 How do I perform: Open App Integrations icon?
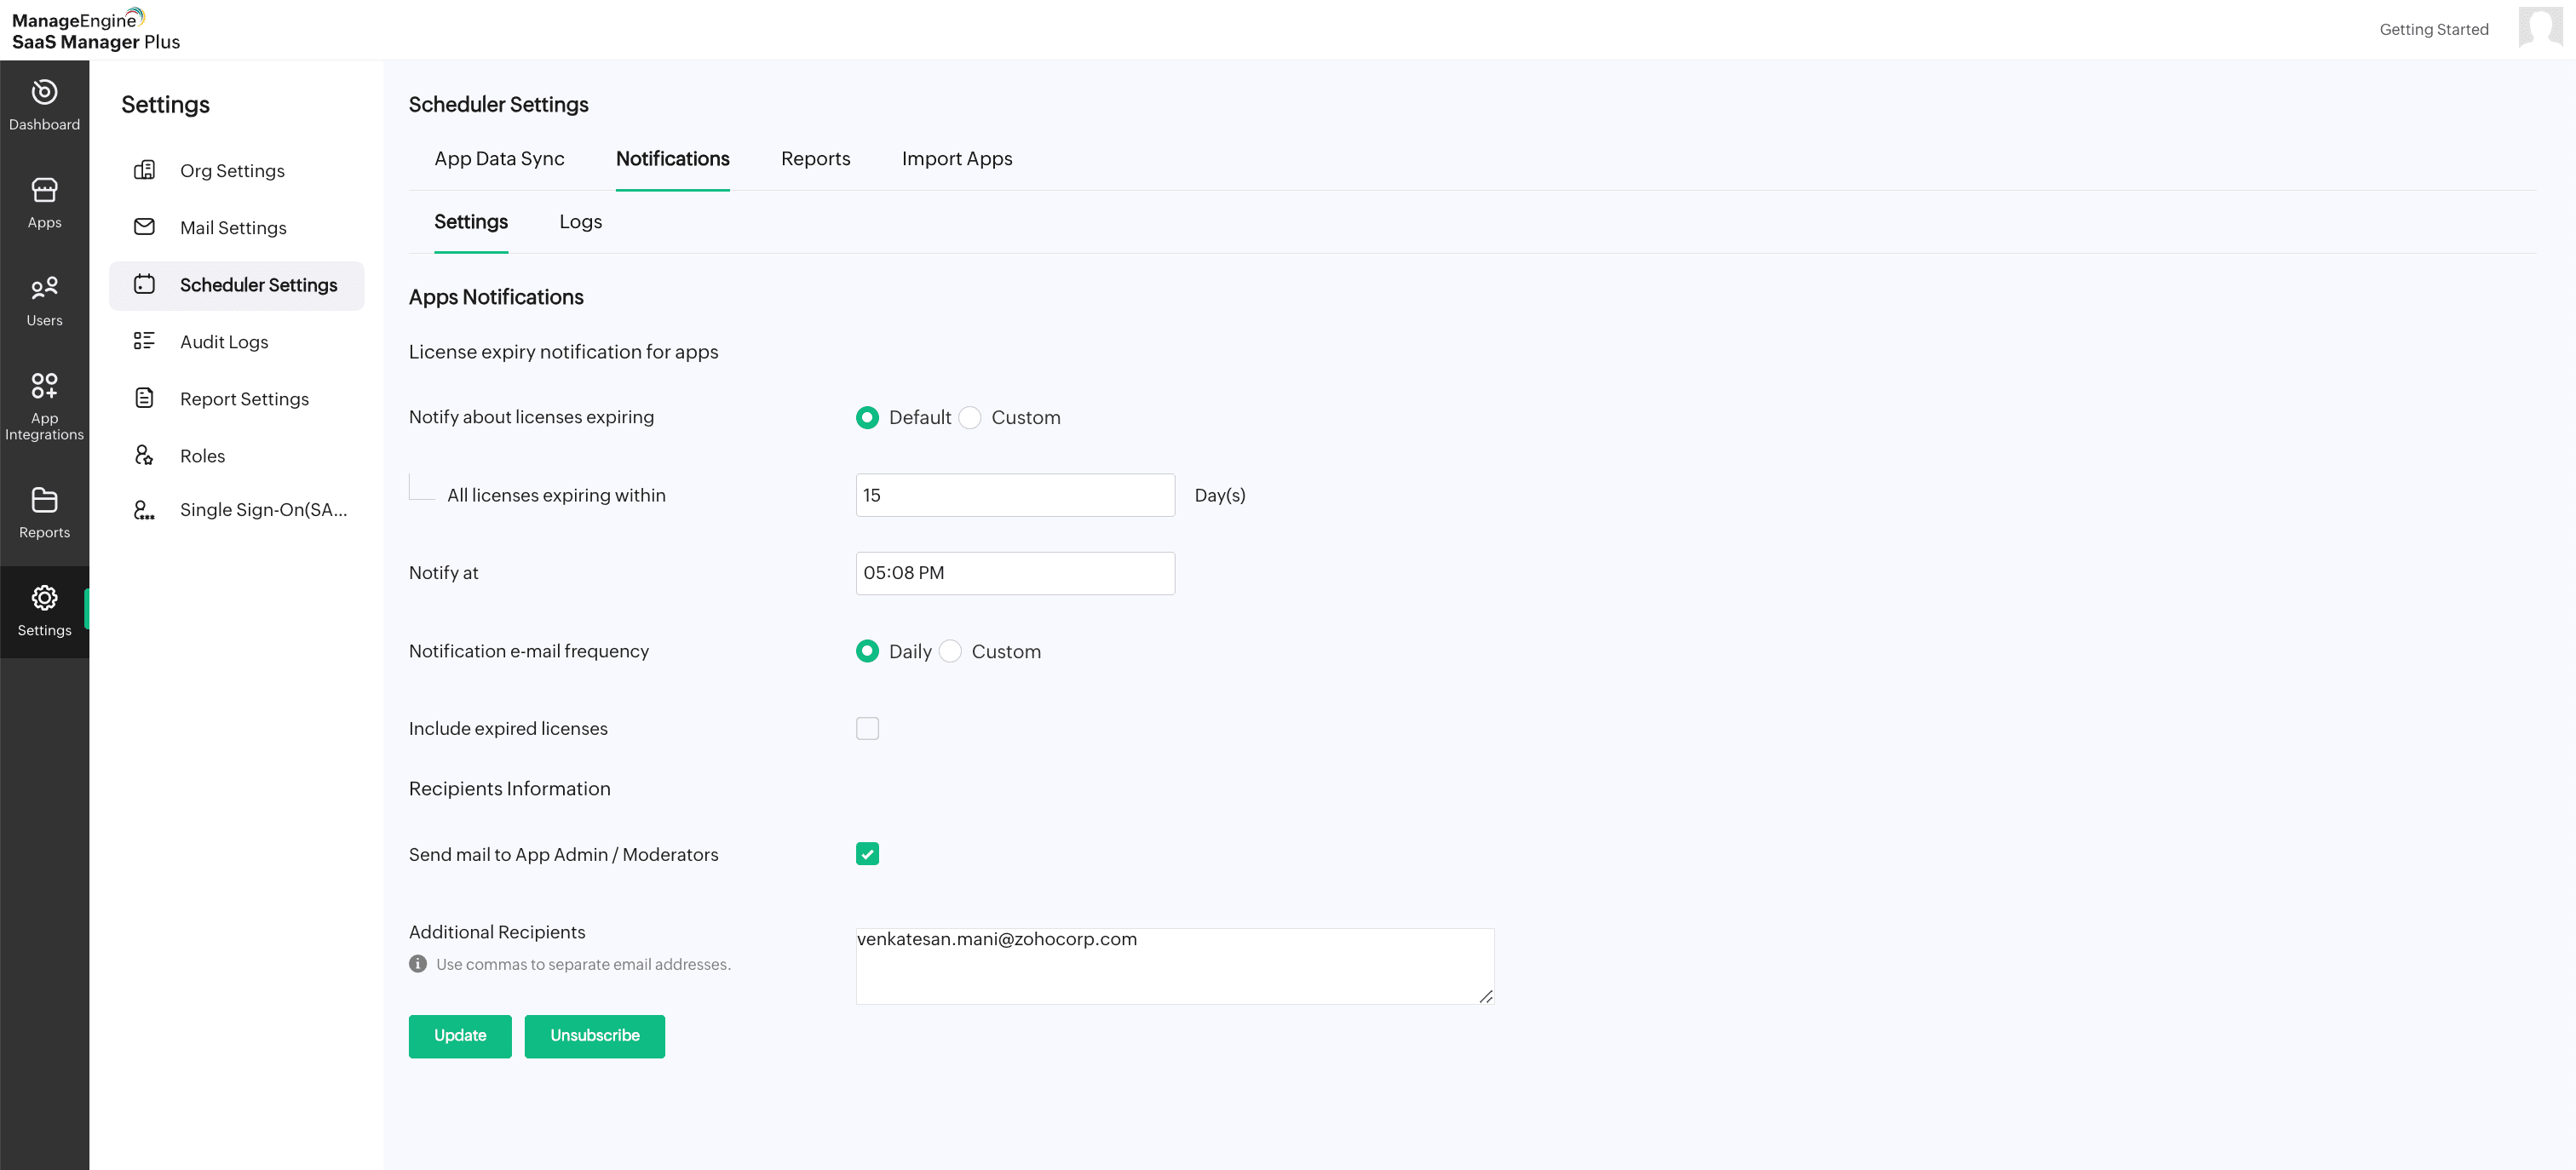(x=44, y=386)
